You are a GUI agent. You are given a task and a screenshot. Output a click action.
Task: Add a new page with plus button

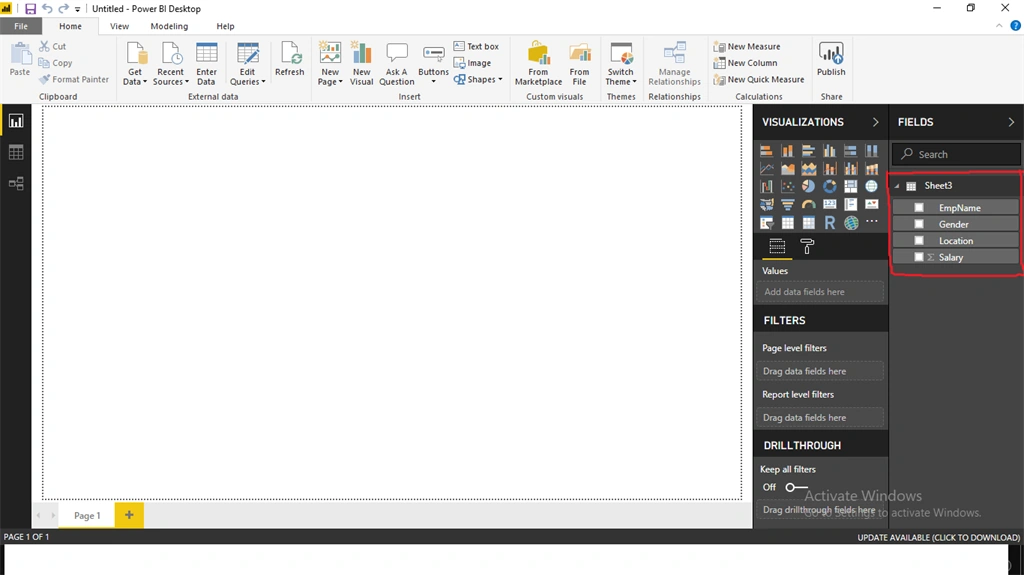tap(129, 515)
